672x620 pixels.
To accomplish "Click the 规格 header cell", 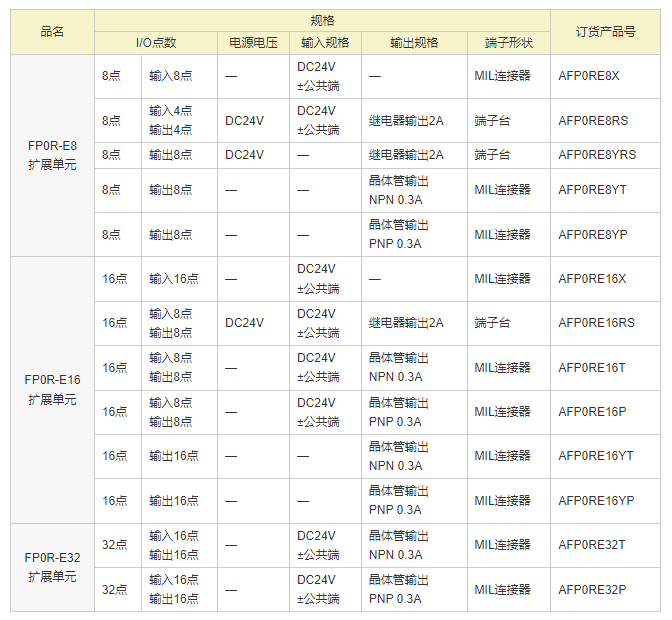I will [322, 21].
